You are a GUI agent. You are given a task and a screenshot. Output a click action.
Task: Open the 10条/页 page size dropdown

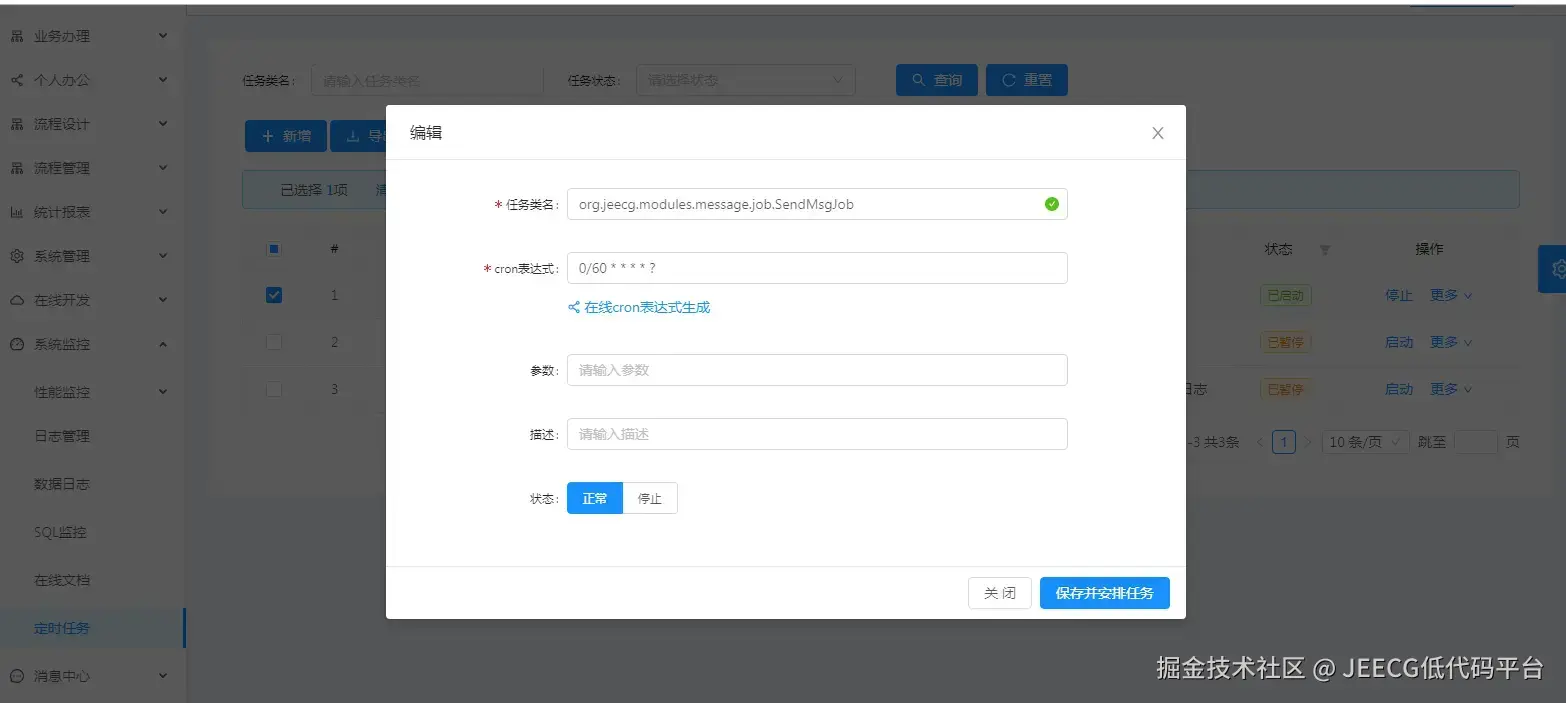pos(1366,442)
